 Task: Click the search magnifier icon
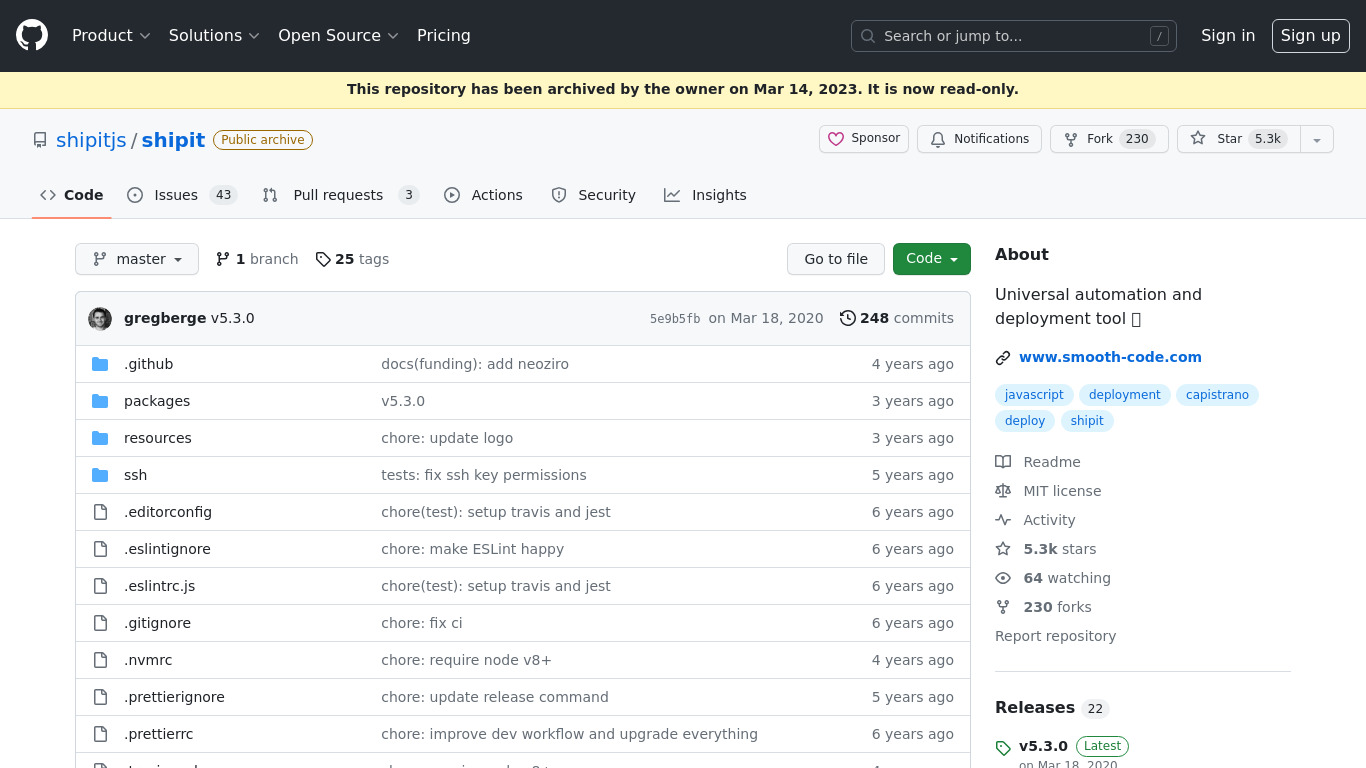click(868, 36)
